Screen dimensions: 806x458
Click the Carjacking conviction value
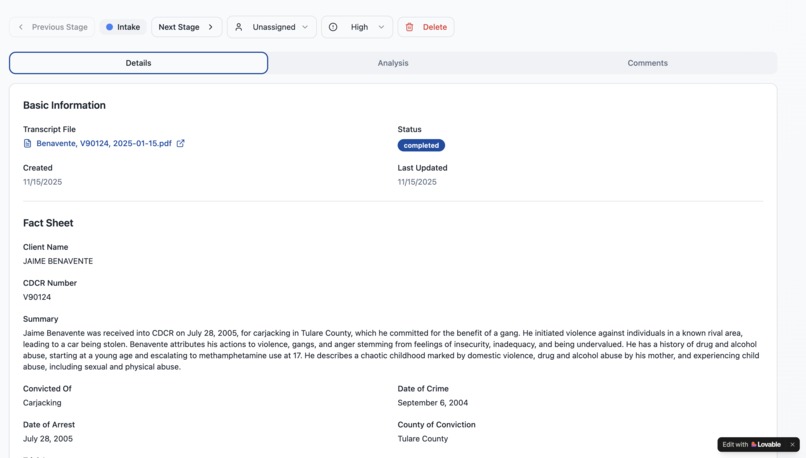click(42, 403)
